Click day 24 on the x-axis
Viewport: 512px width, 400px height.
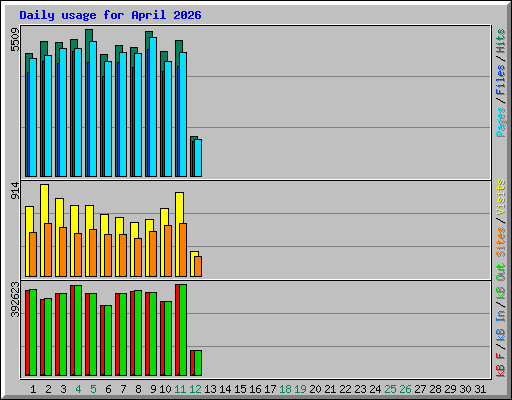[x=375, y=389]
